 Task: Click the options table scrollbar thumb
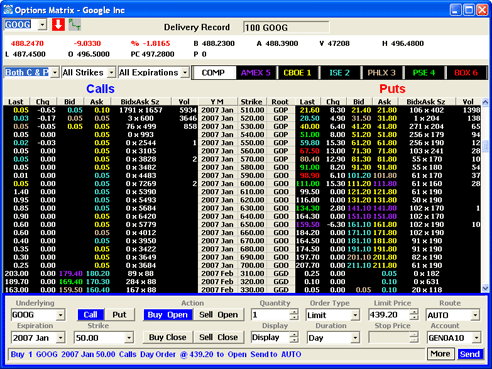click(x=485, y=146)
